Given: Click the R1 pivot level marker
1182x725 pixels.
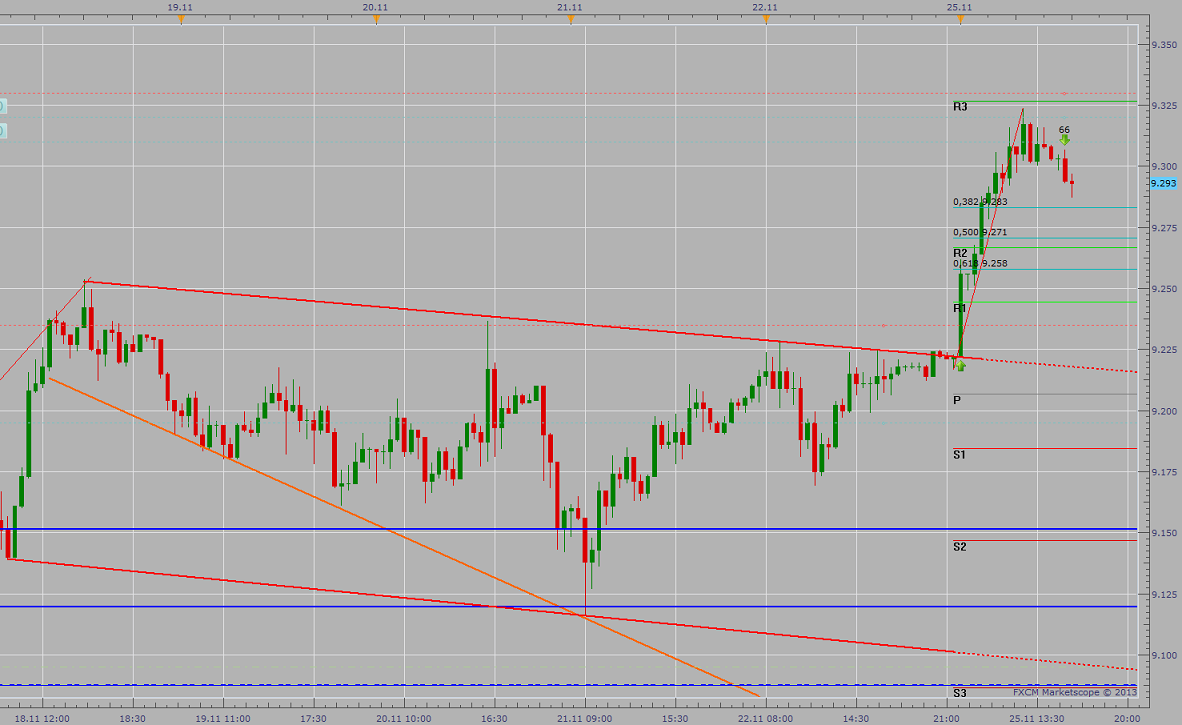Looking at the screenshot, I should pyautogui.click(x=958, y=310).
